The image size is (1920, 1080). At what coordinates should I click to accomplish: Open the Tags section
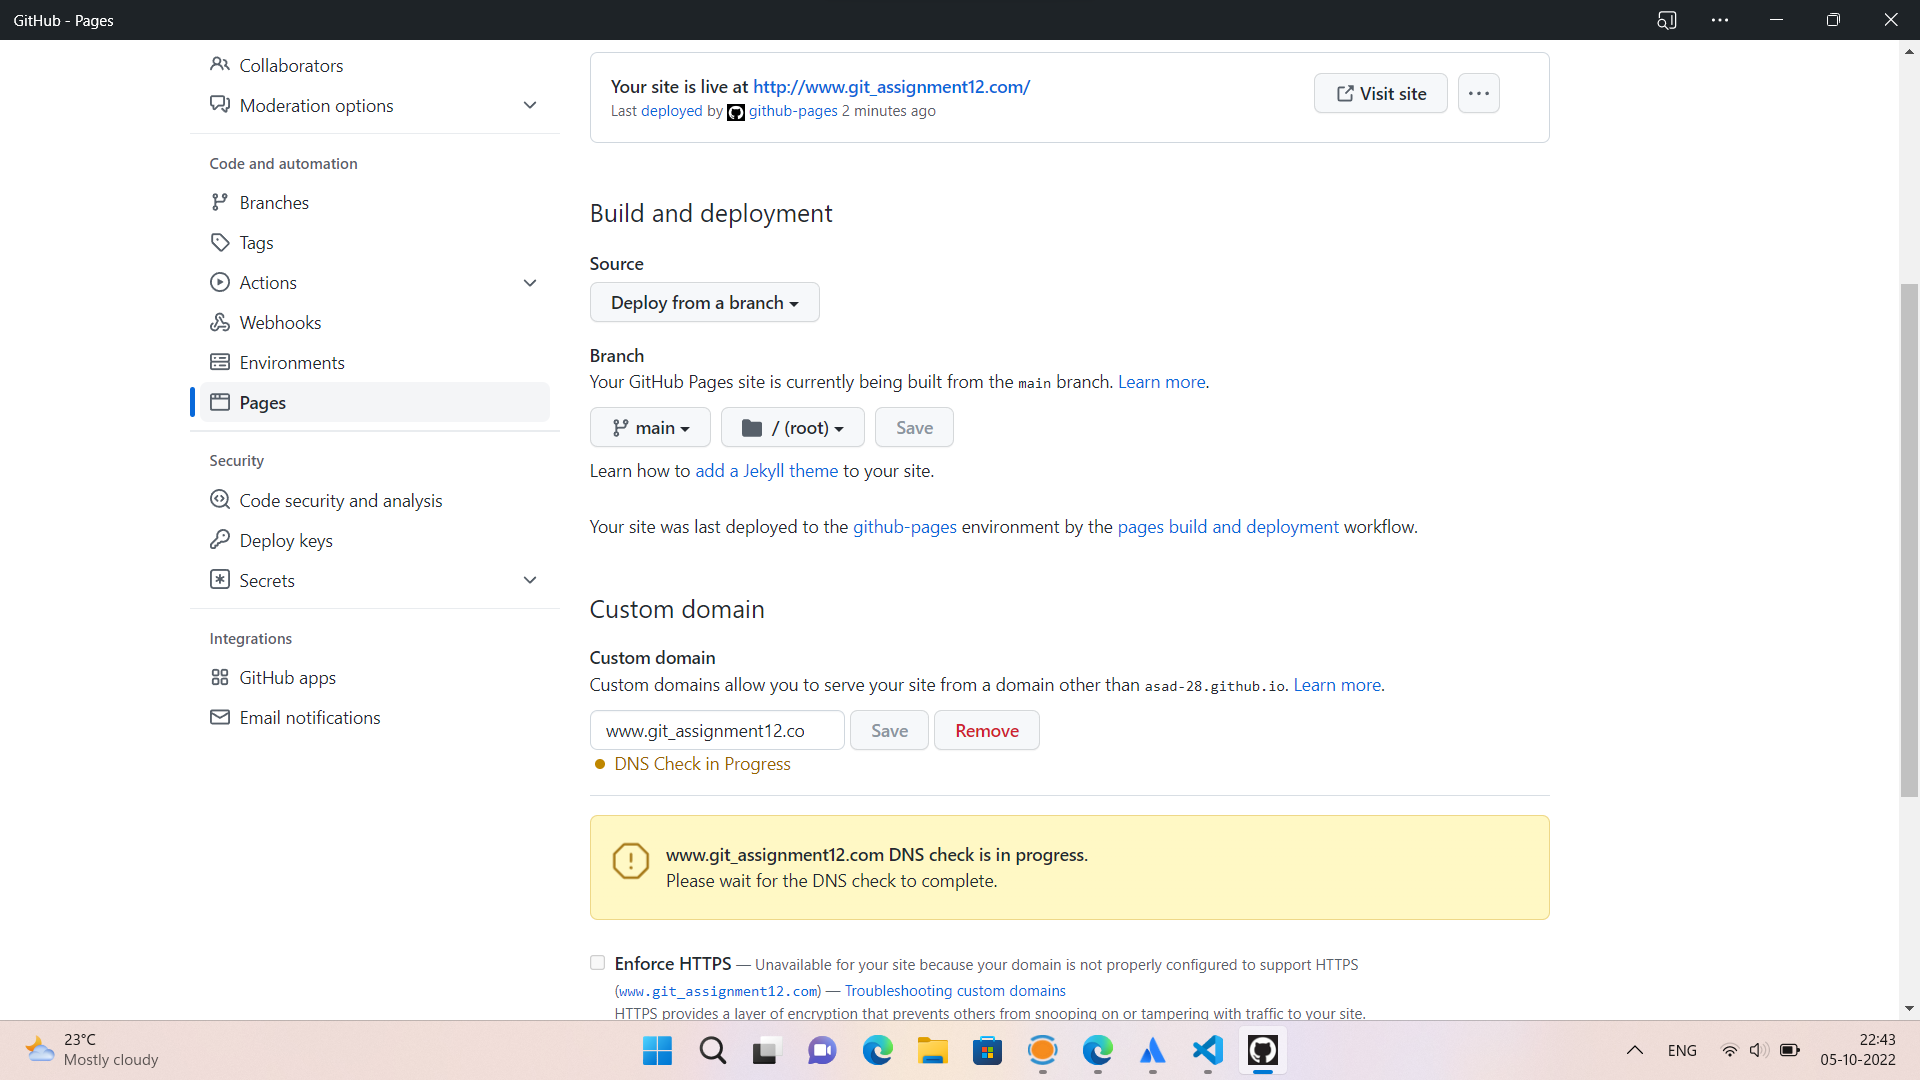[256, 242]
